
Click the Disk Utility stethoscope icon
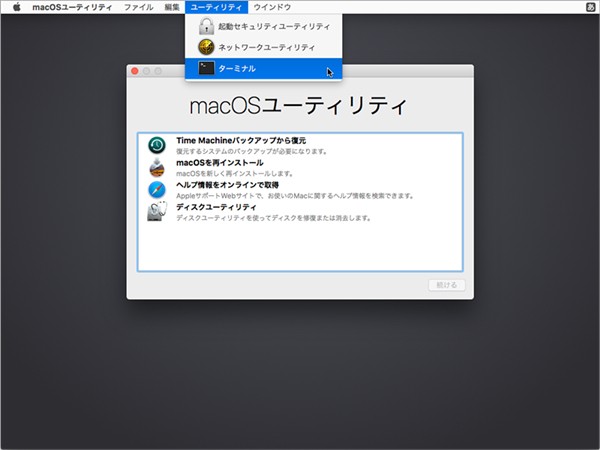(x=156, y=211)
